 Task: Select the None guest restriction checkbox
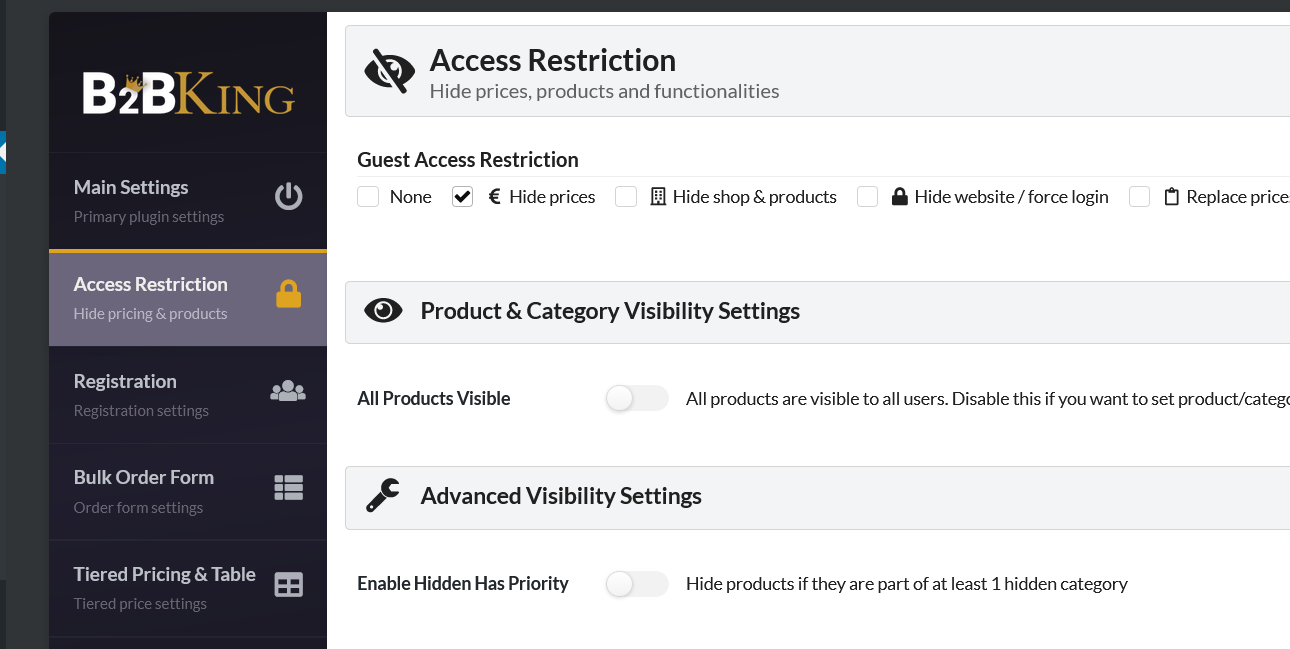coord(367,196)
